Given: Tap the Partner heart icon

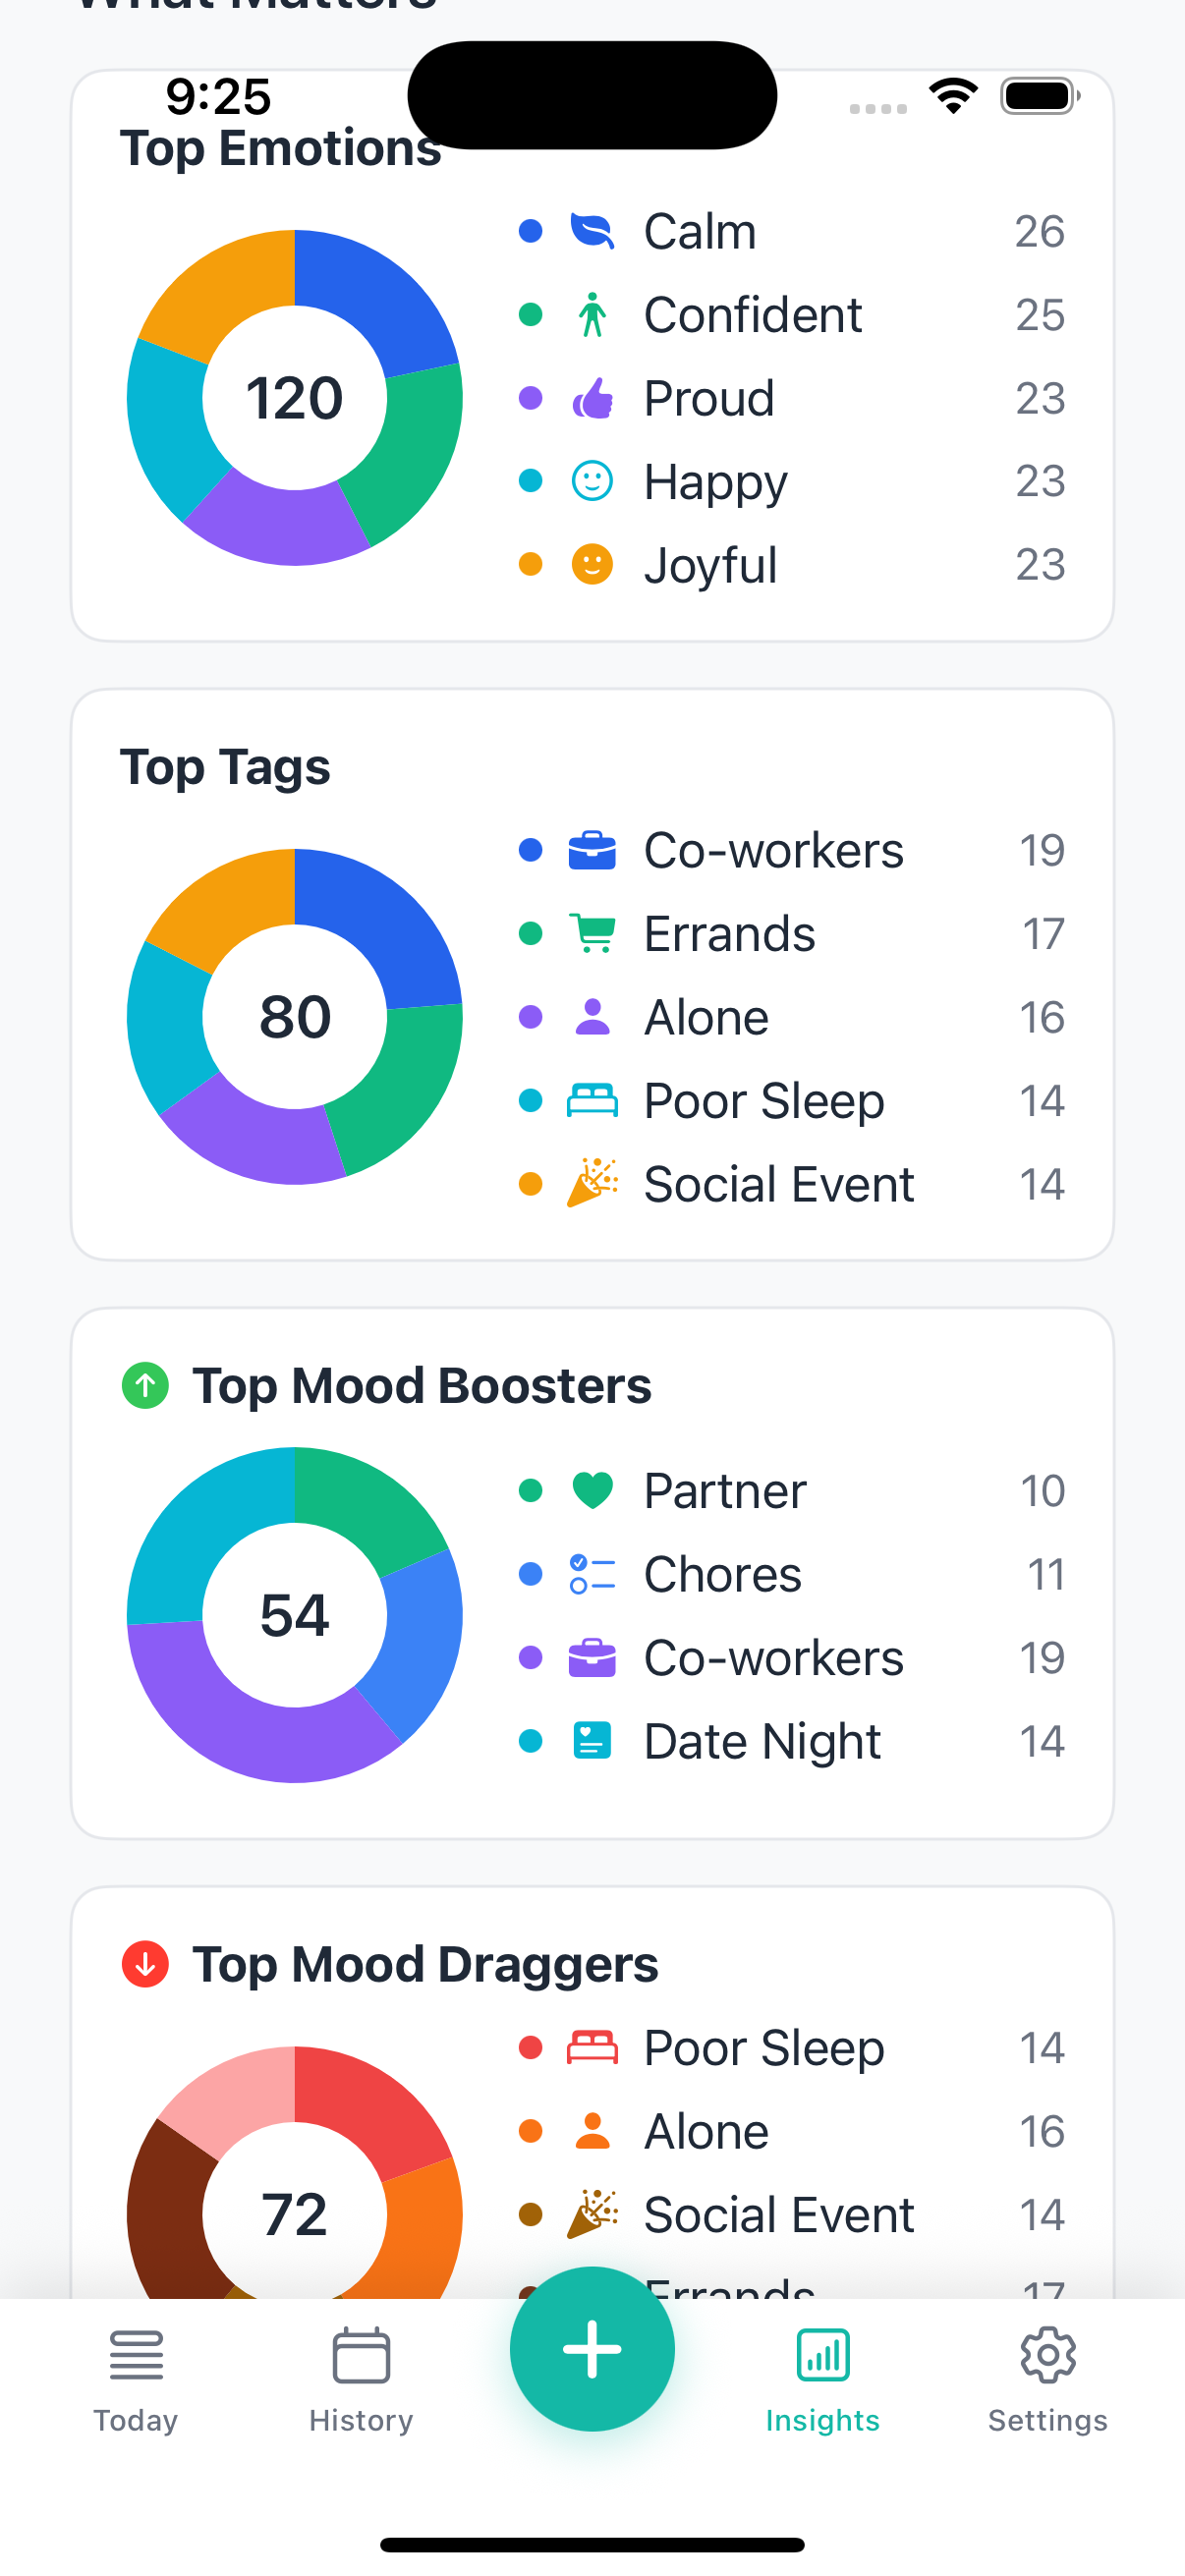Looking at the screenshot, I should [x=592, y=1490].
